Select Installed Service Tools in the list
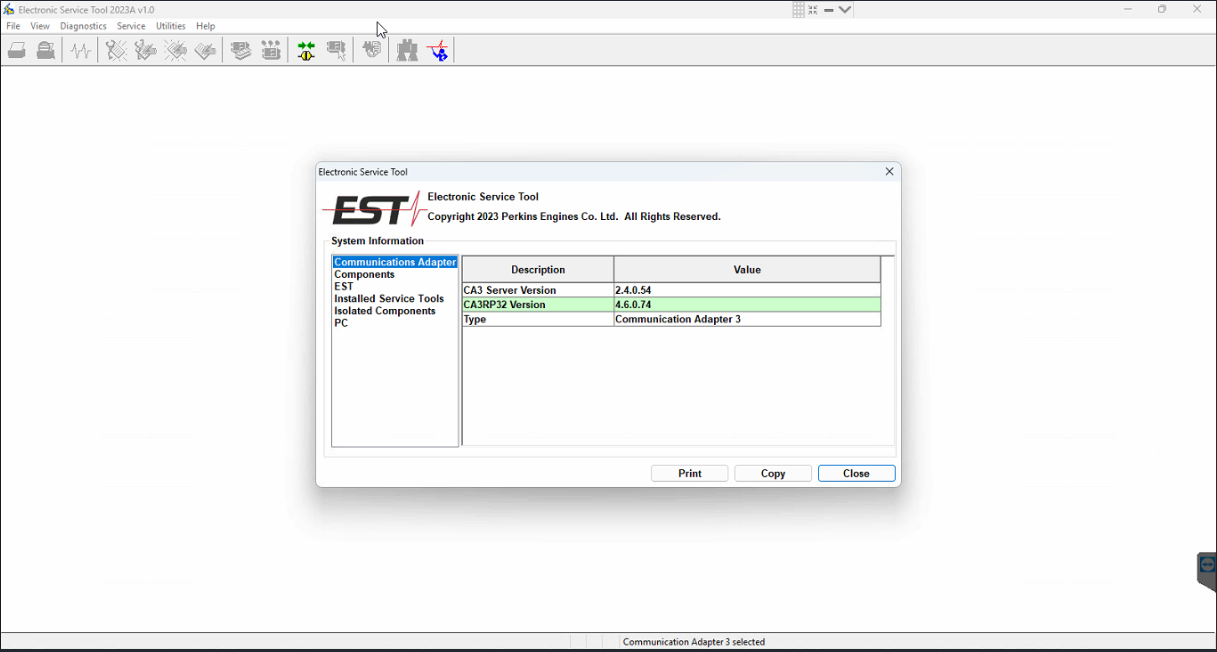 pos(389,299)
